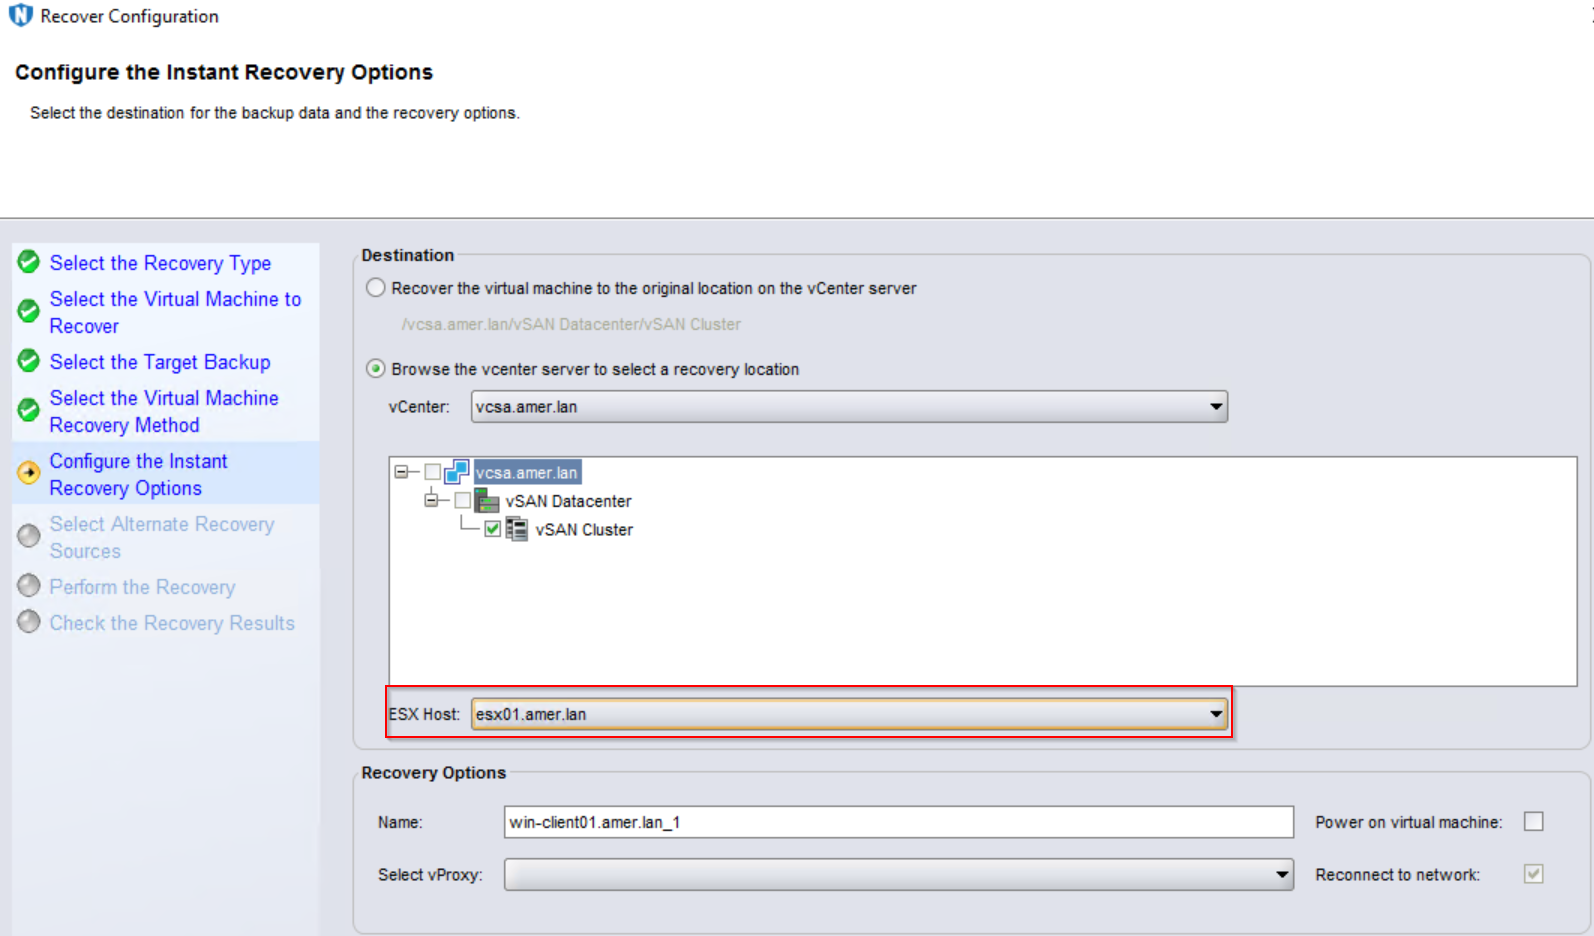
Task: Click the gray circle icon beside Check the Recovery Results
Action: (29, 621)
